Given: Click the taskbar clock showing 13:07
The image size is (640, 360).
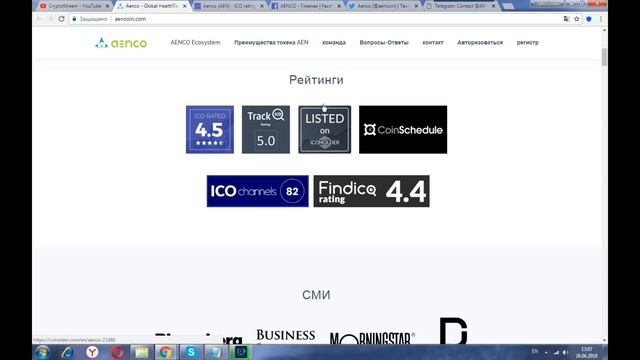Looking at the screenshot, I should pos(587,352).
